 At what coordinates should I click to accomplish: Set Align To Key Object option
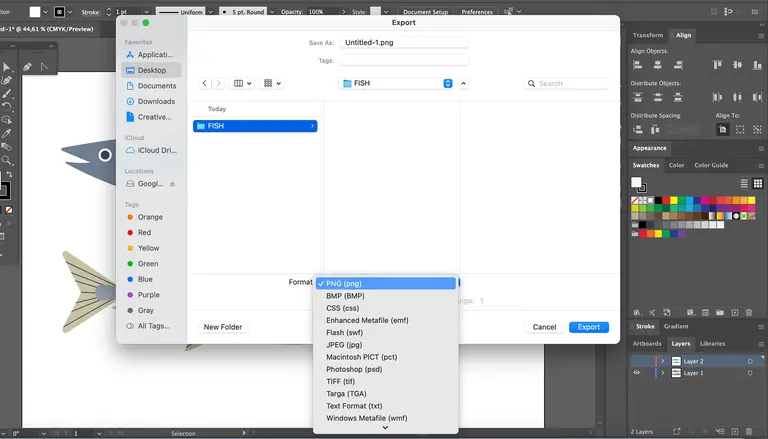pyautogui.click(x=758, y=129)
